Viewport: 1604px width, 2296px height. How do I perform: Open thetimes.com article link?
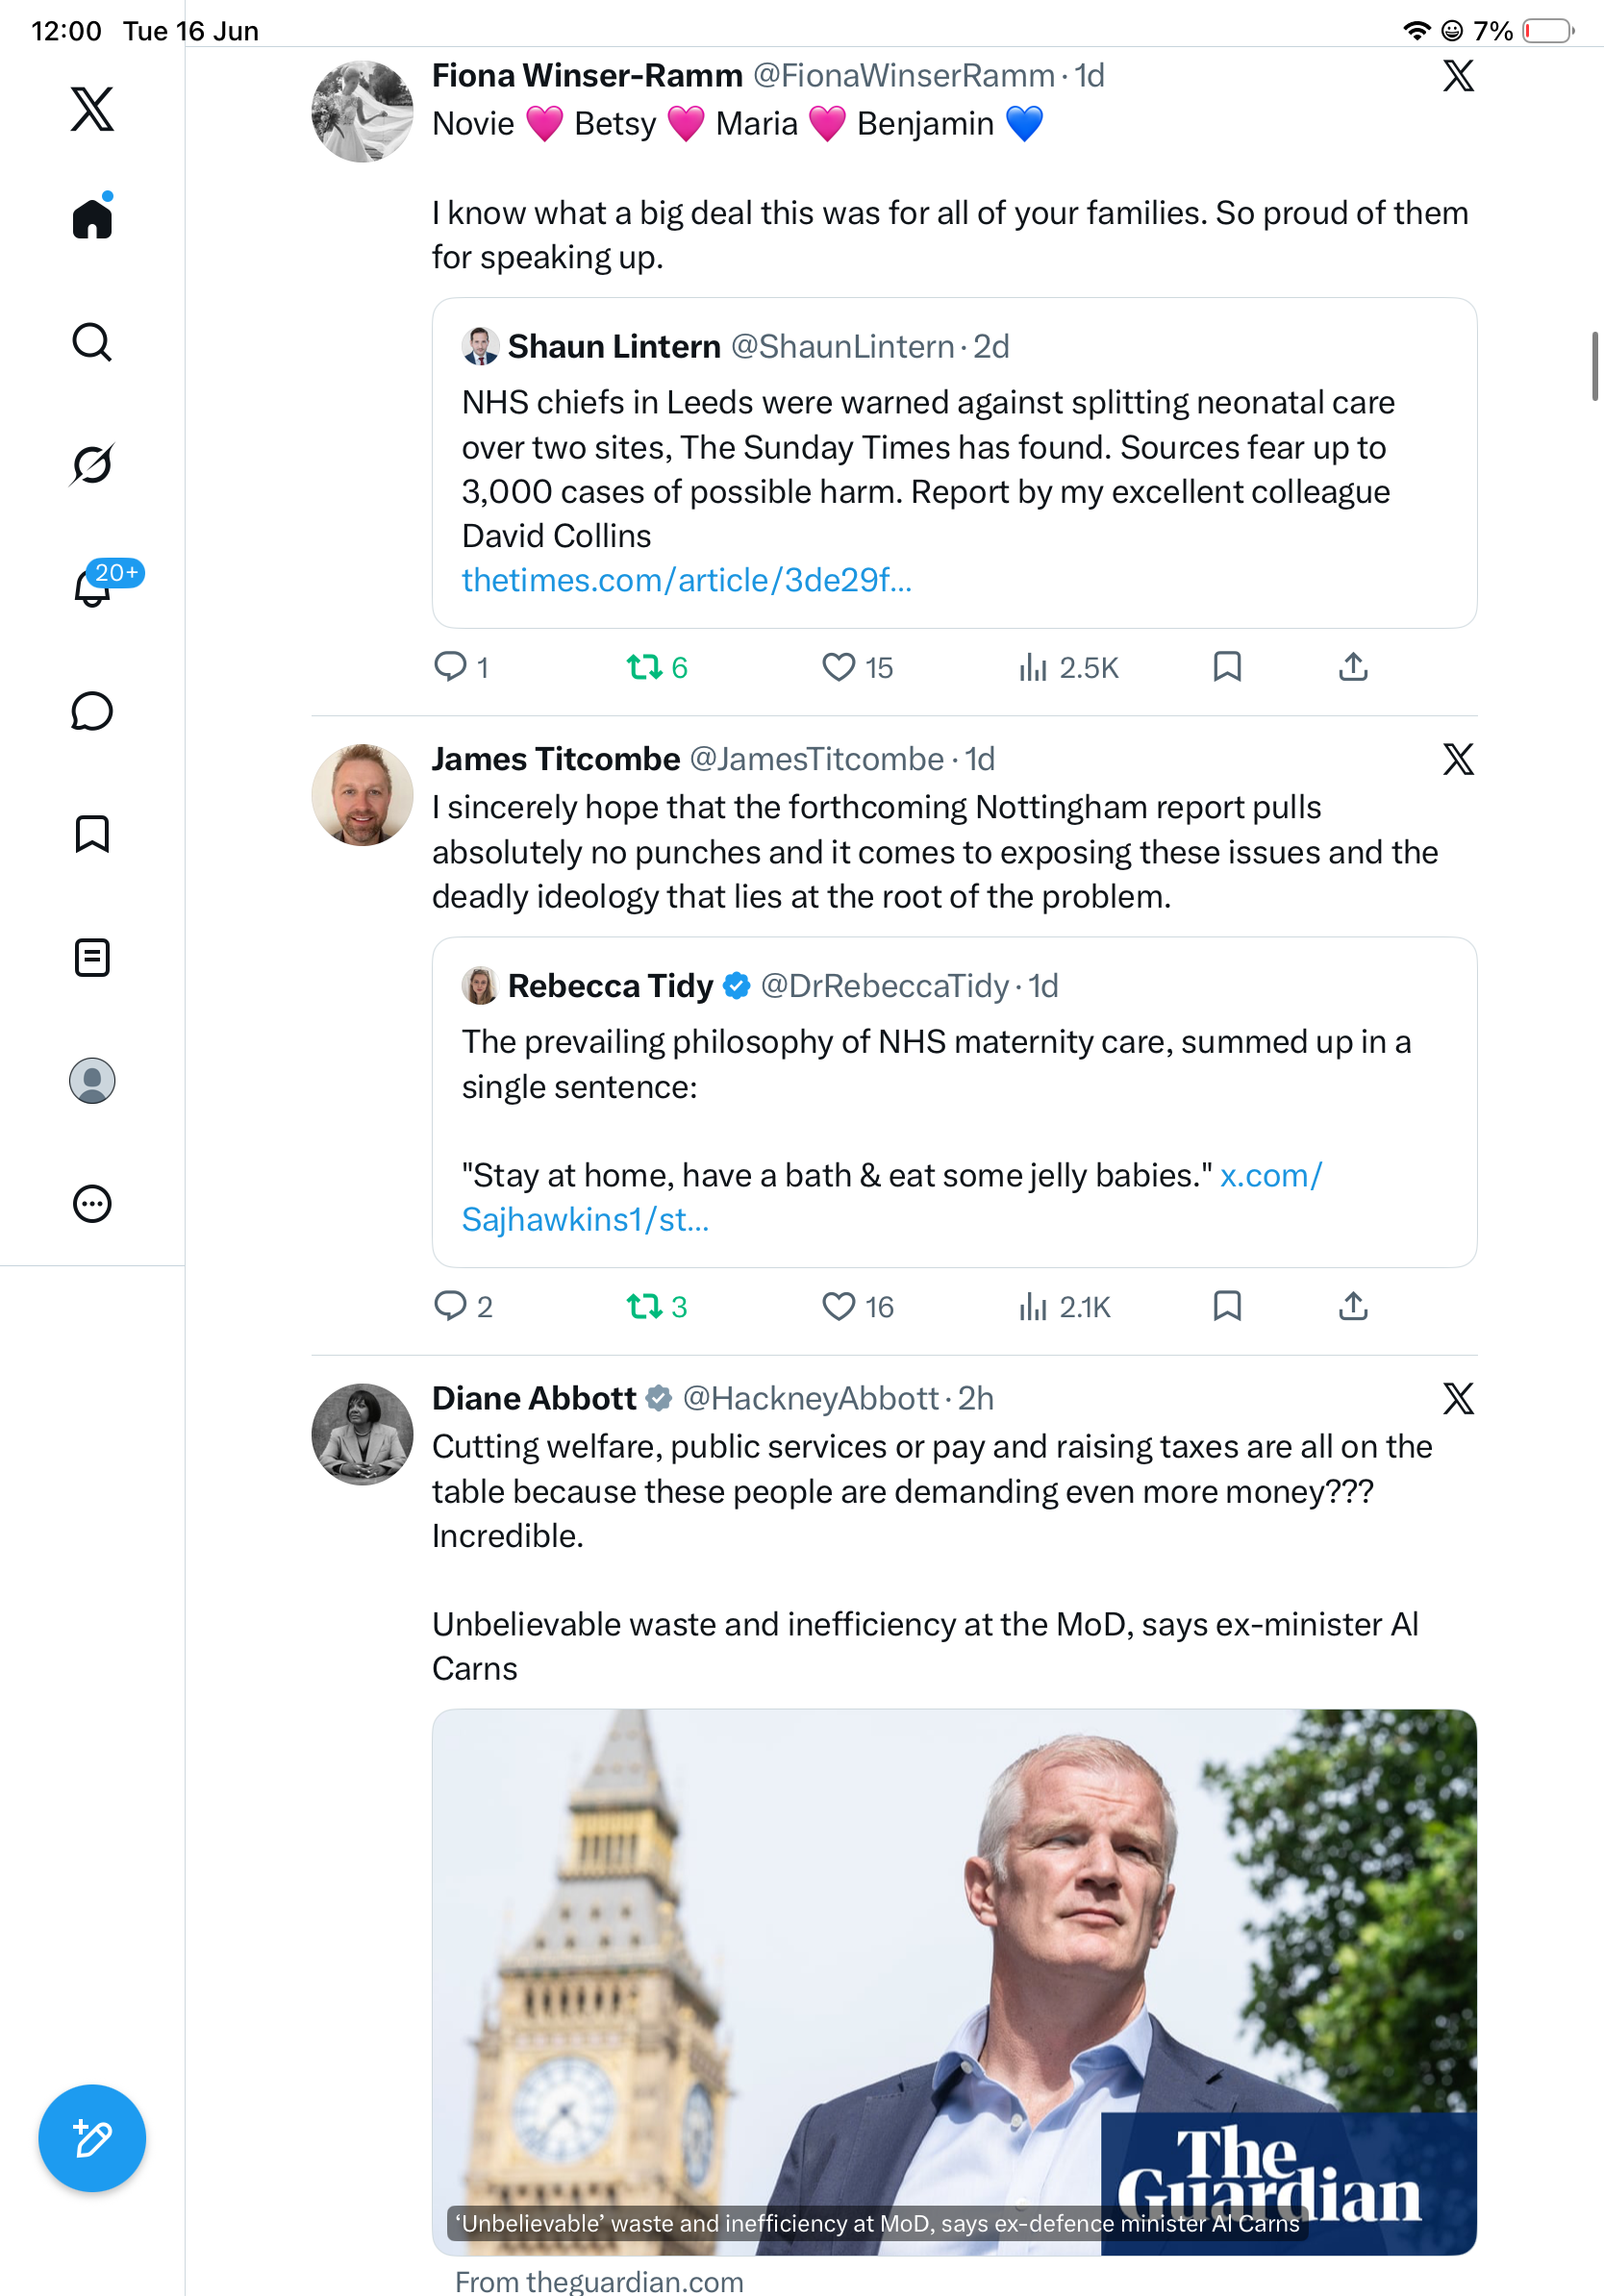point(687,580)
